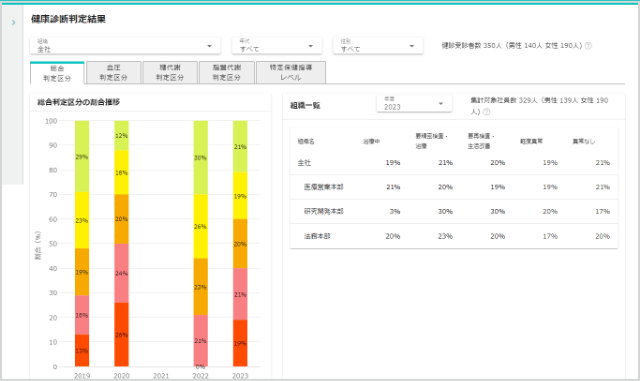Click the 健康診断判定結果 page title

click(68, 19)
